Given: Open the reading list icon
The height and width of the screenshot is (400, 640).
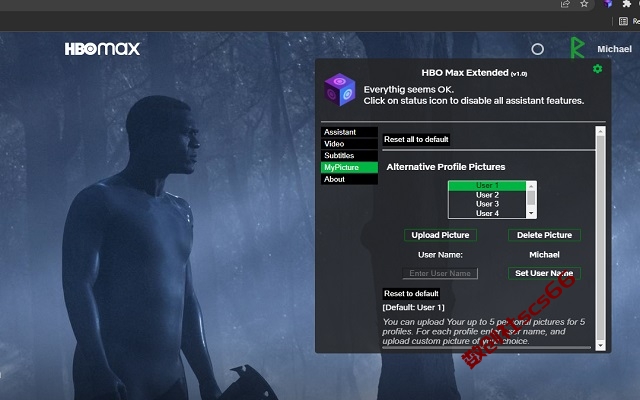Looking at the screenshot, I should 623,21.
